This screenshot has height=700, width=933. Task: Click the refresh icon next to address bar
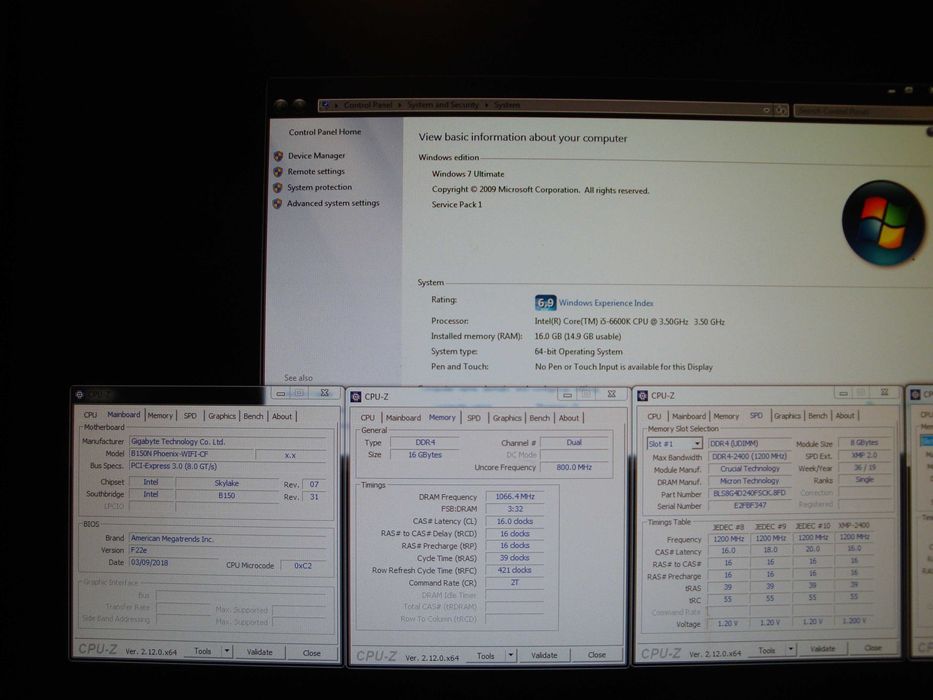click(x=781, y=110)
